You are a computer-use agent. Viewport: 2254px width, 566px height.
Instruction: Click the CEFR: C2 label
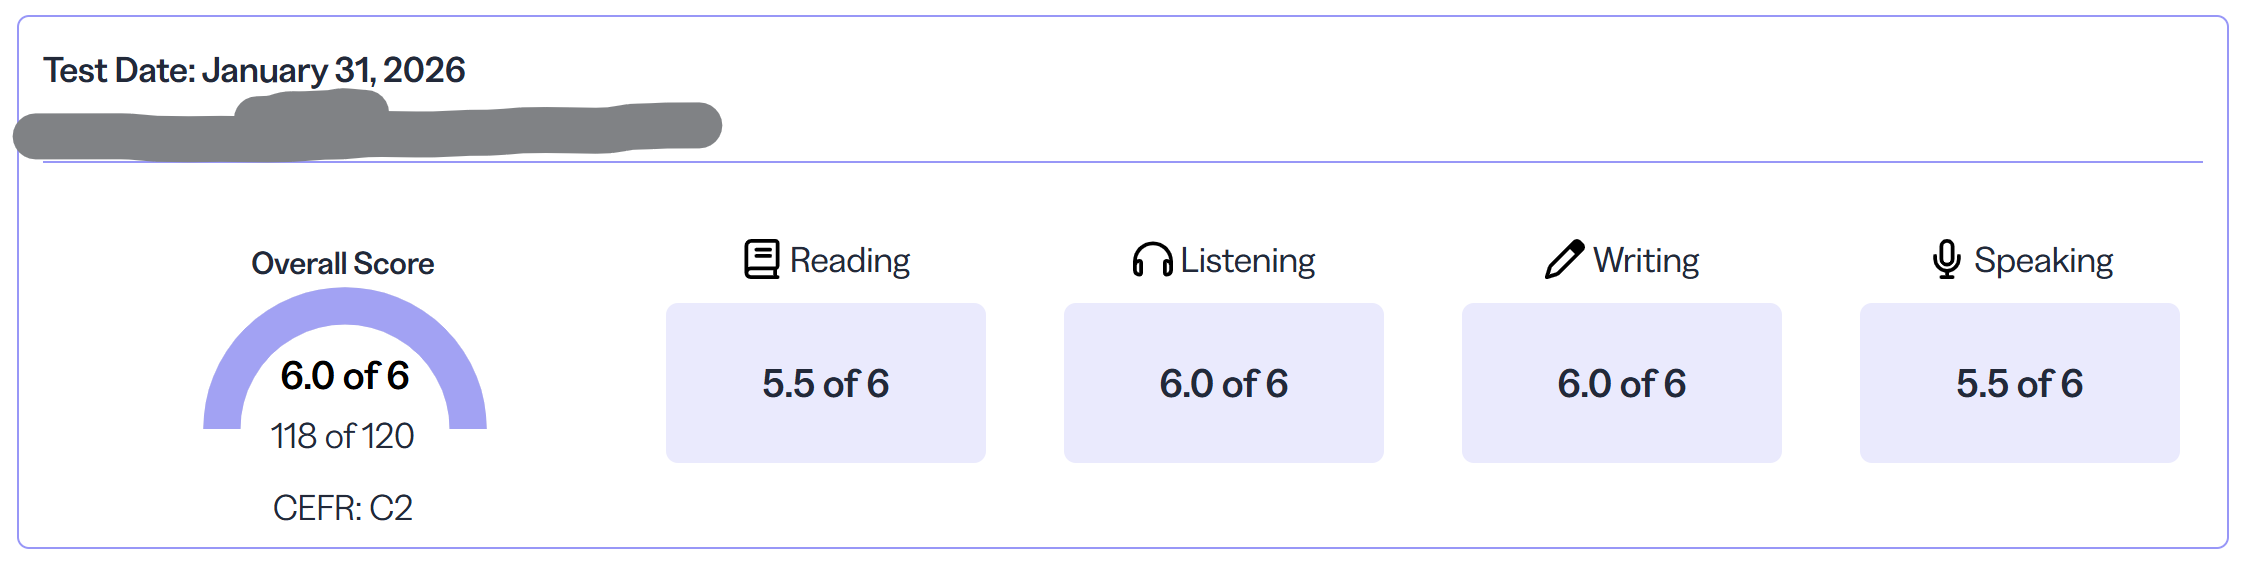[x=343, y=508]
